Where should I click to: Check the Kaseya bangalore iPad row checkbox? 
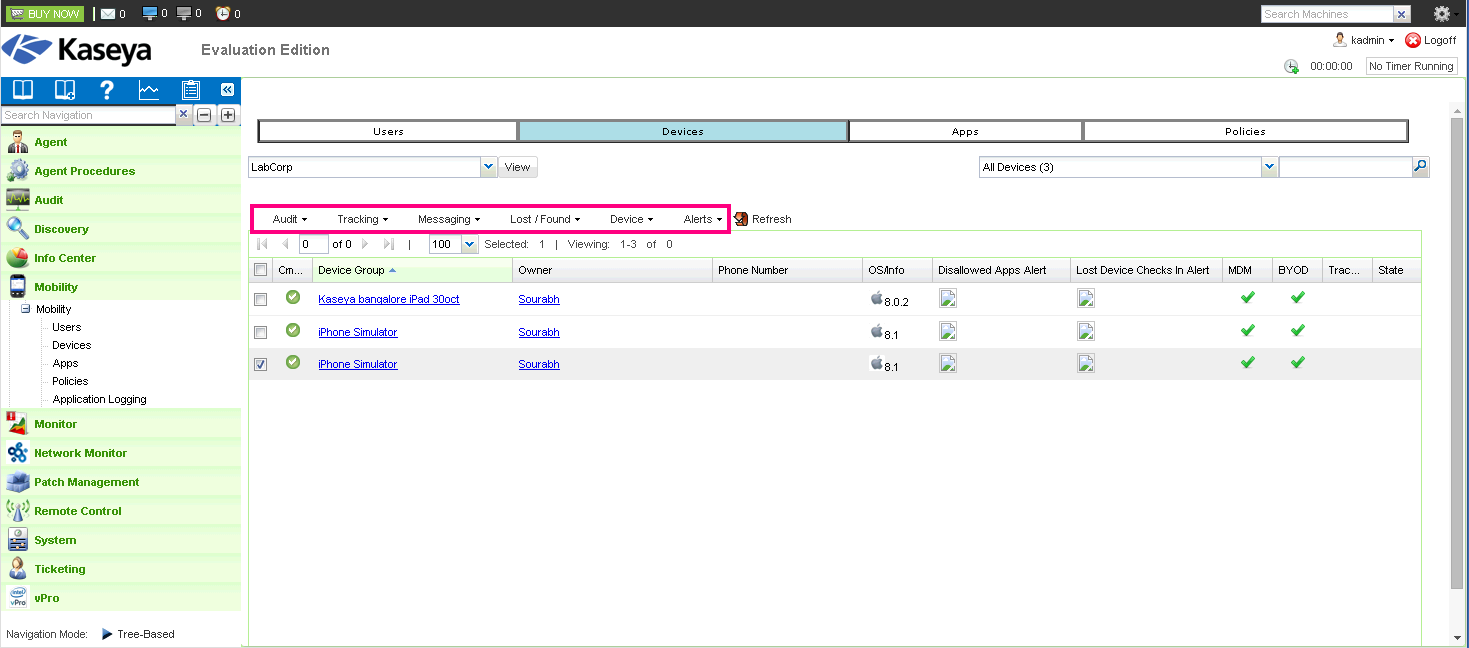(261, 300)
